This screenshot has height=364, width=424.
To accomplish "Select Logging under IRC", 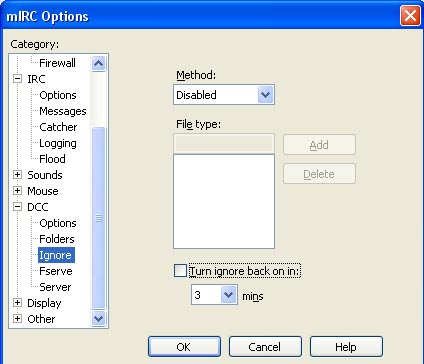I will click(x=58, y=143).
